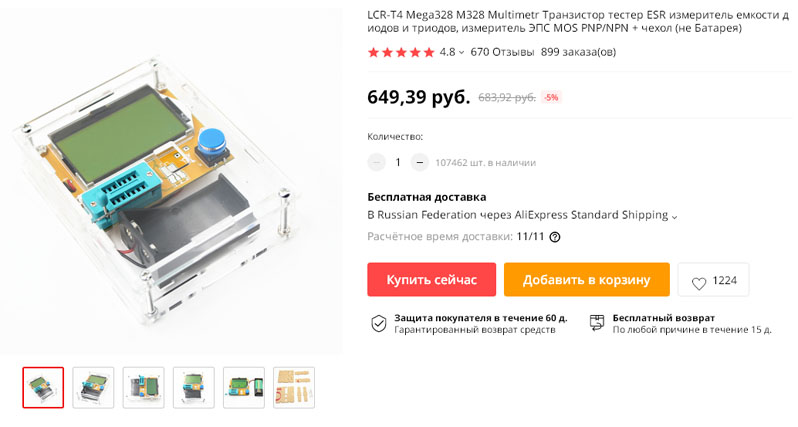Click the Купить сейчас button

pos(432,279)
